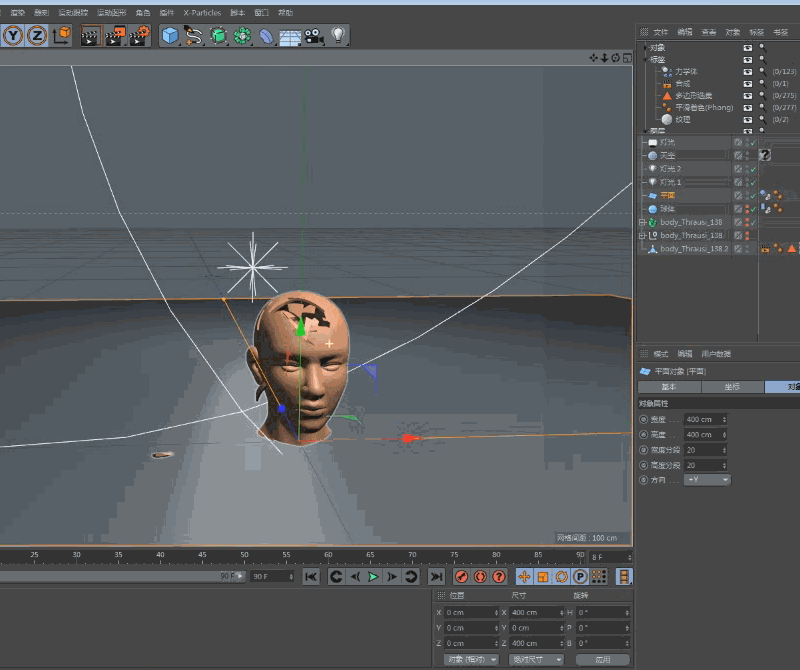Open attribute manager 用户数据 menu
The image size is (800, 670).
point(716,354)
